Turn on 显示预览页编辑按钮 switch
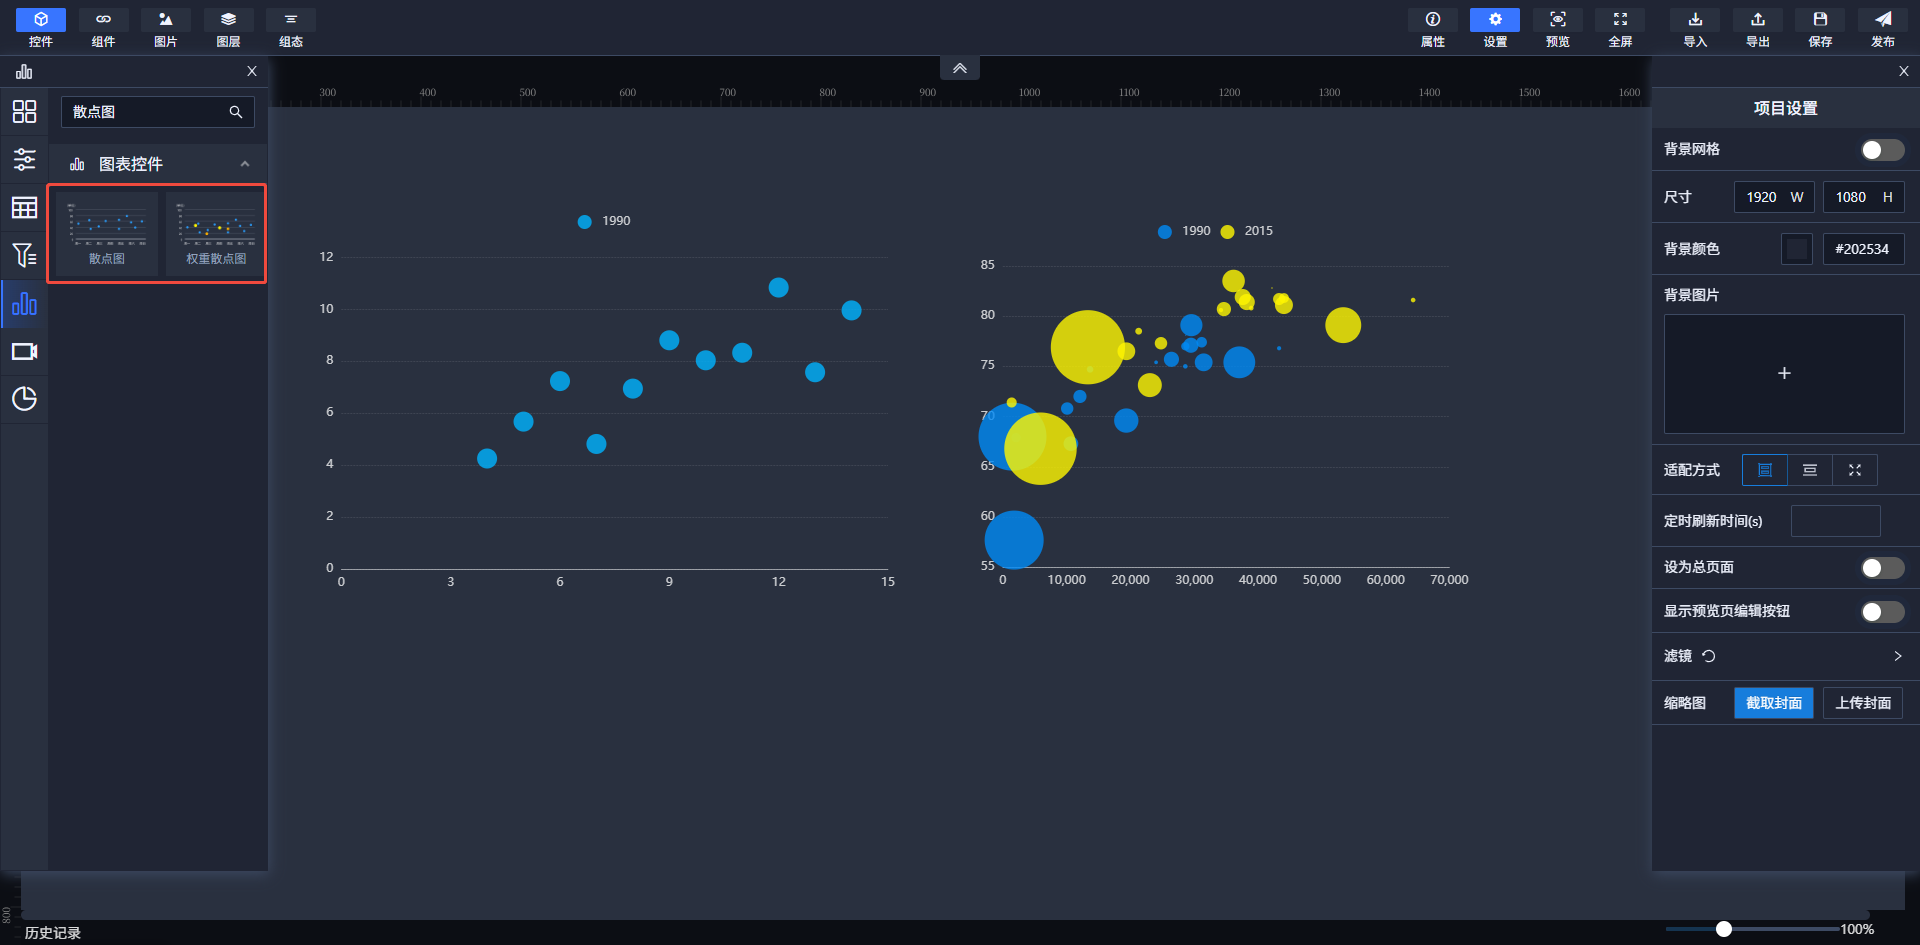Viewport: 1920px width, 945px height. [x=1881, y=612]
